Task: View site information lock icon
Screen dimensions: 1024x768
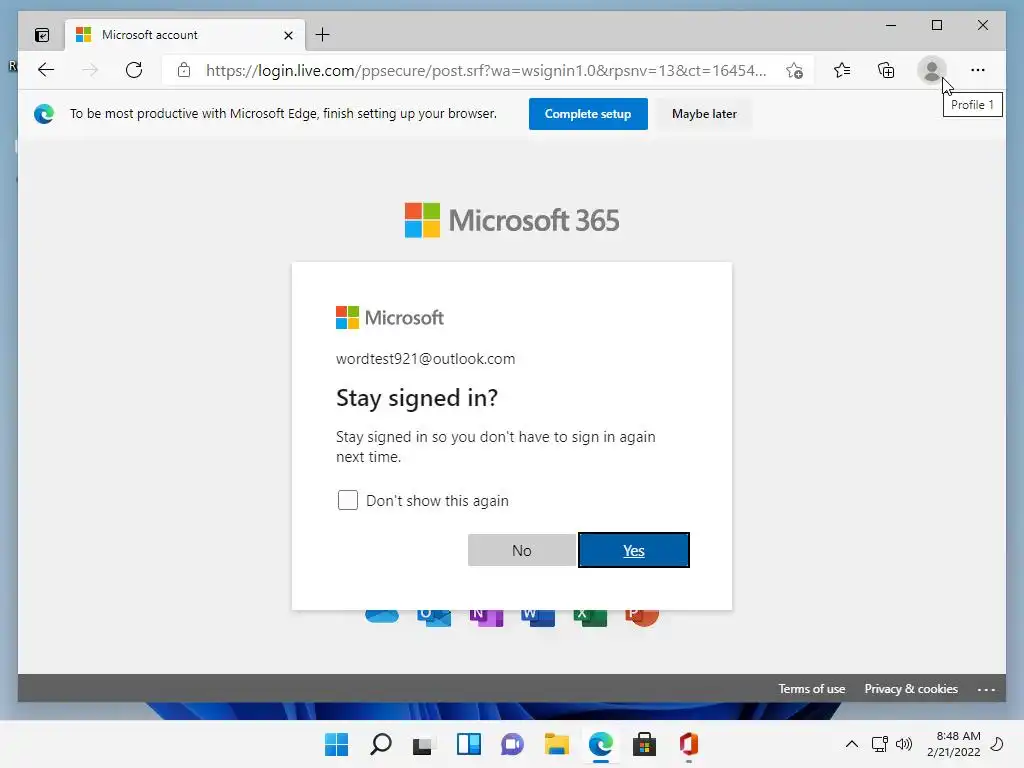Action: click(184, 70)
